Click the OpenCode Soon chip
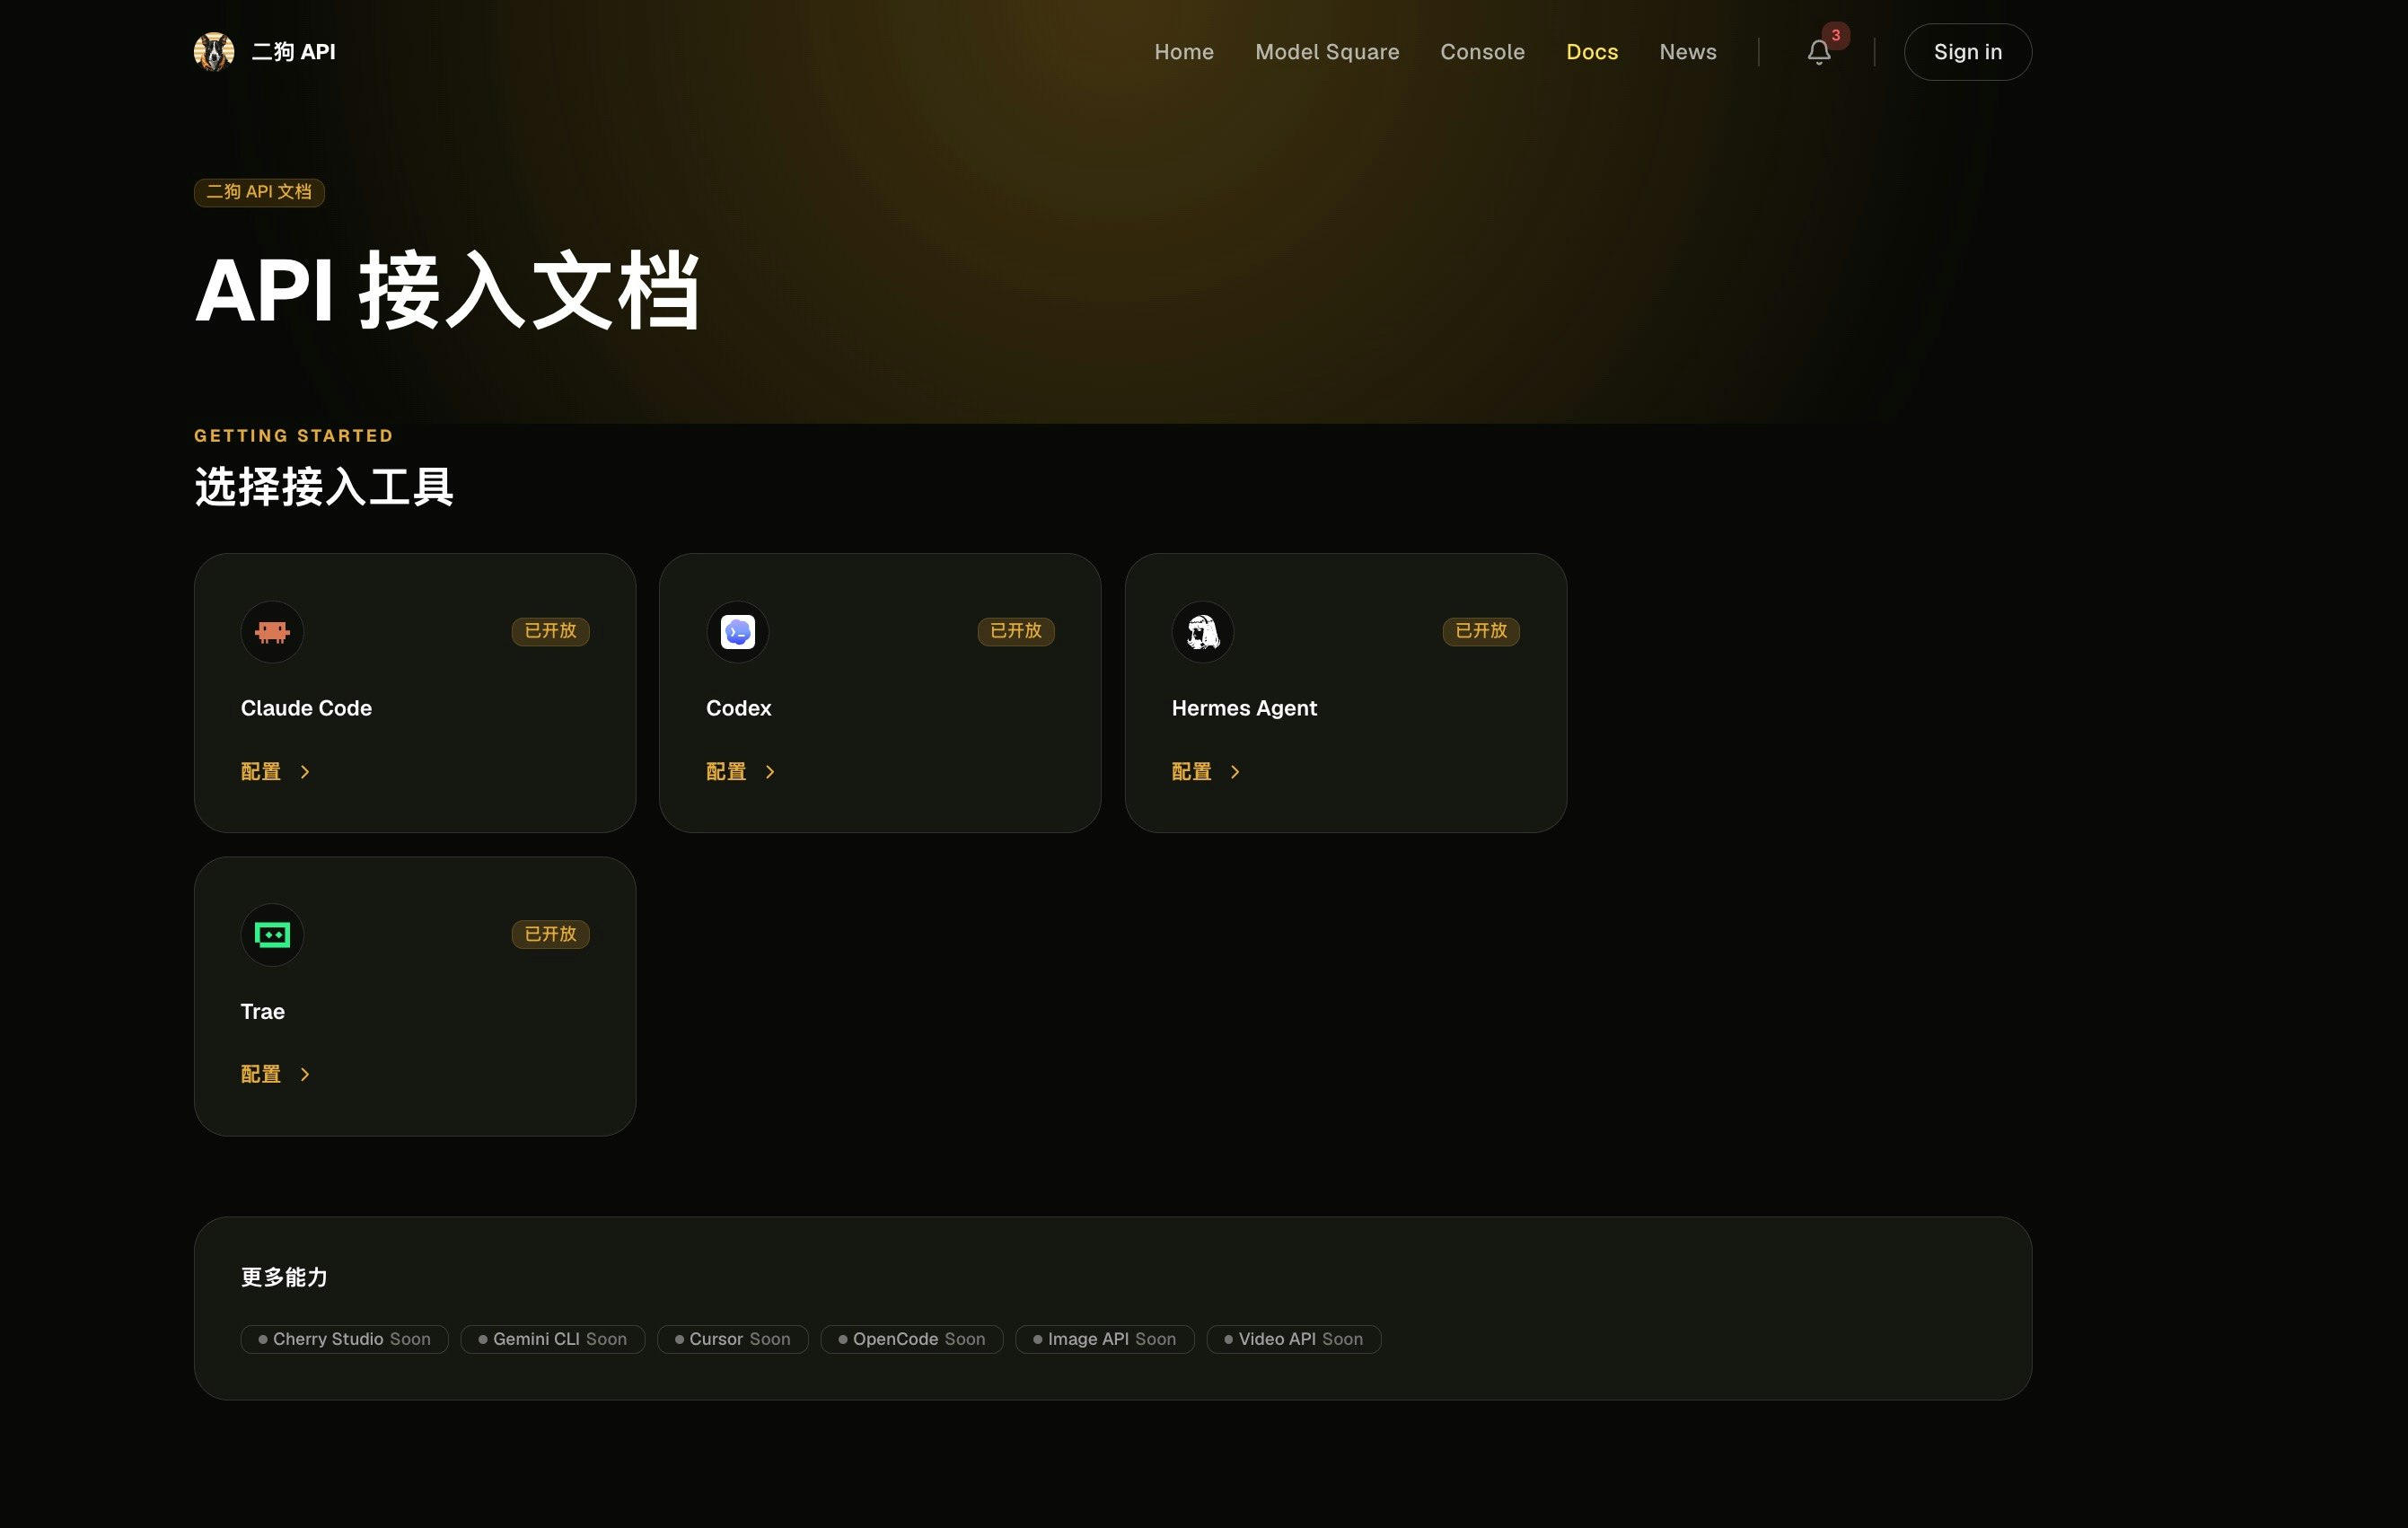 point(912,1340)
